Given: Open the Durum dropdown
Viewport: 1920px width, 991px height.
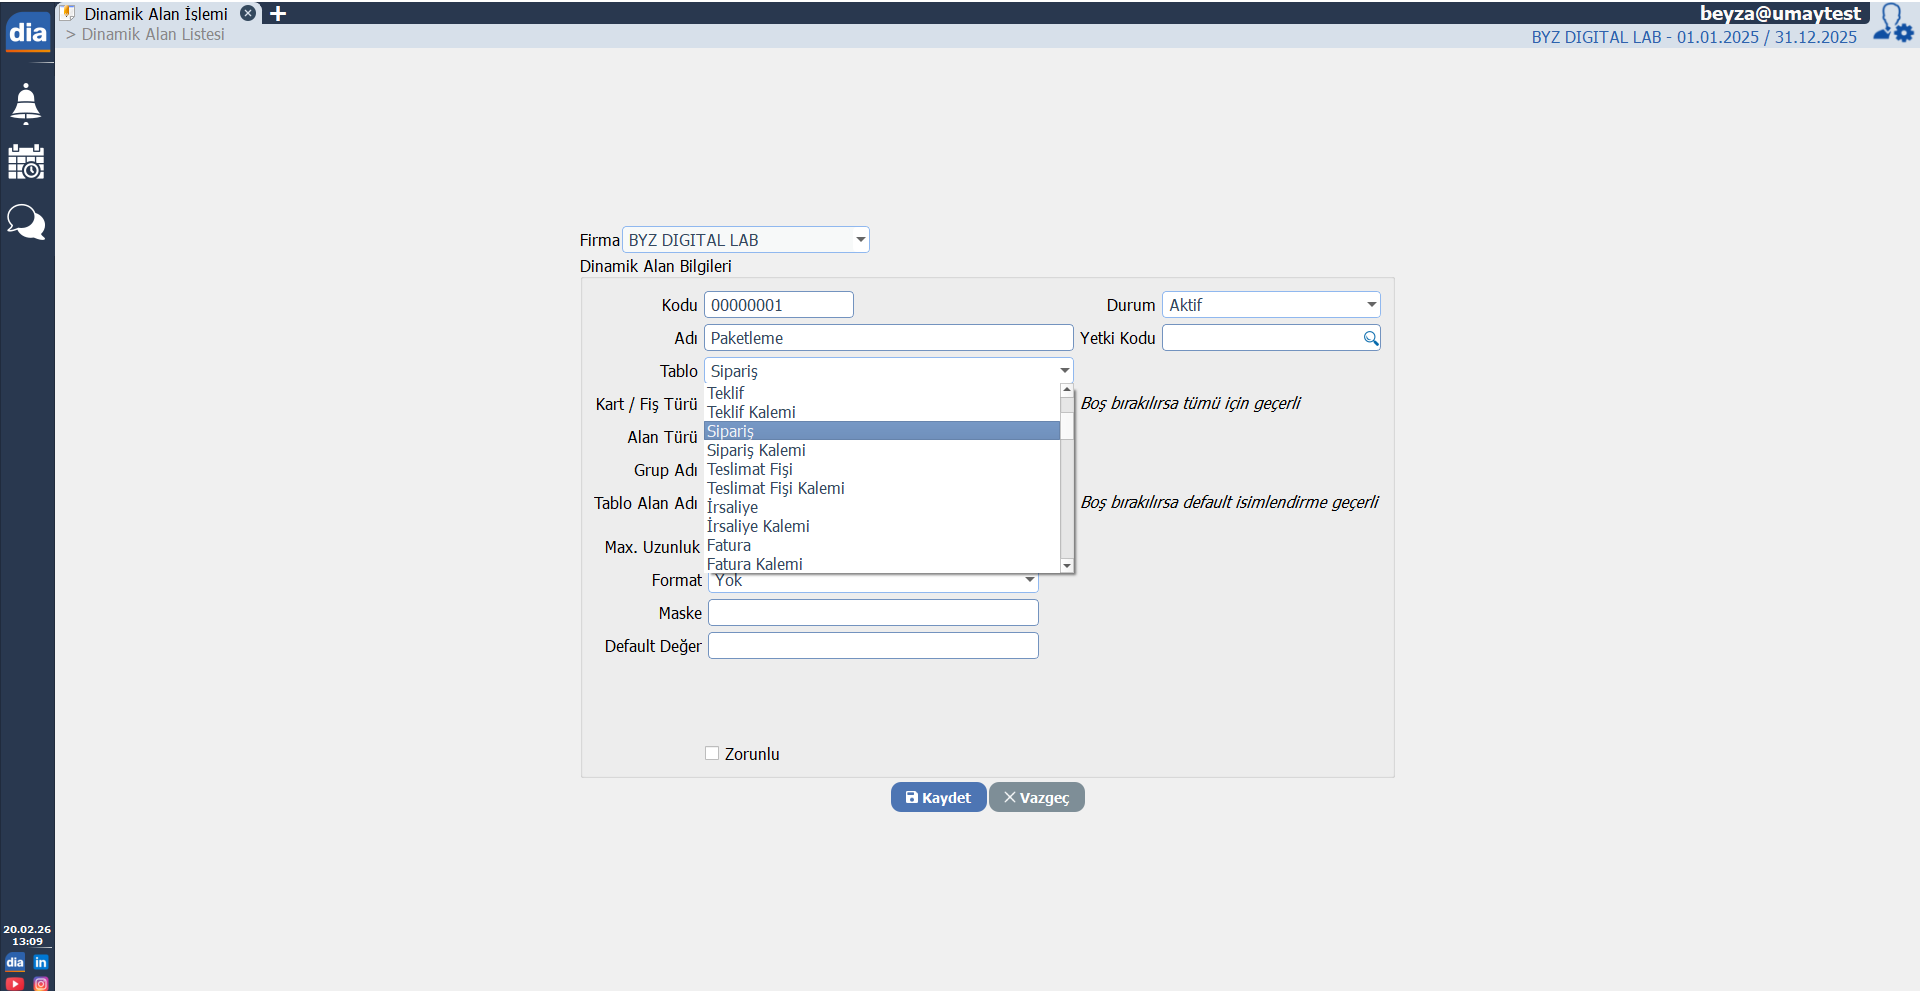Looking at the screenshot, I should coord(1371,305).
